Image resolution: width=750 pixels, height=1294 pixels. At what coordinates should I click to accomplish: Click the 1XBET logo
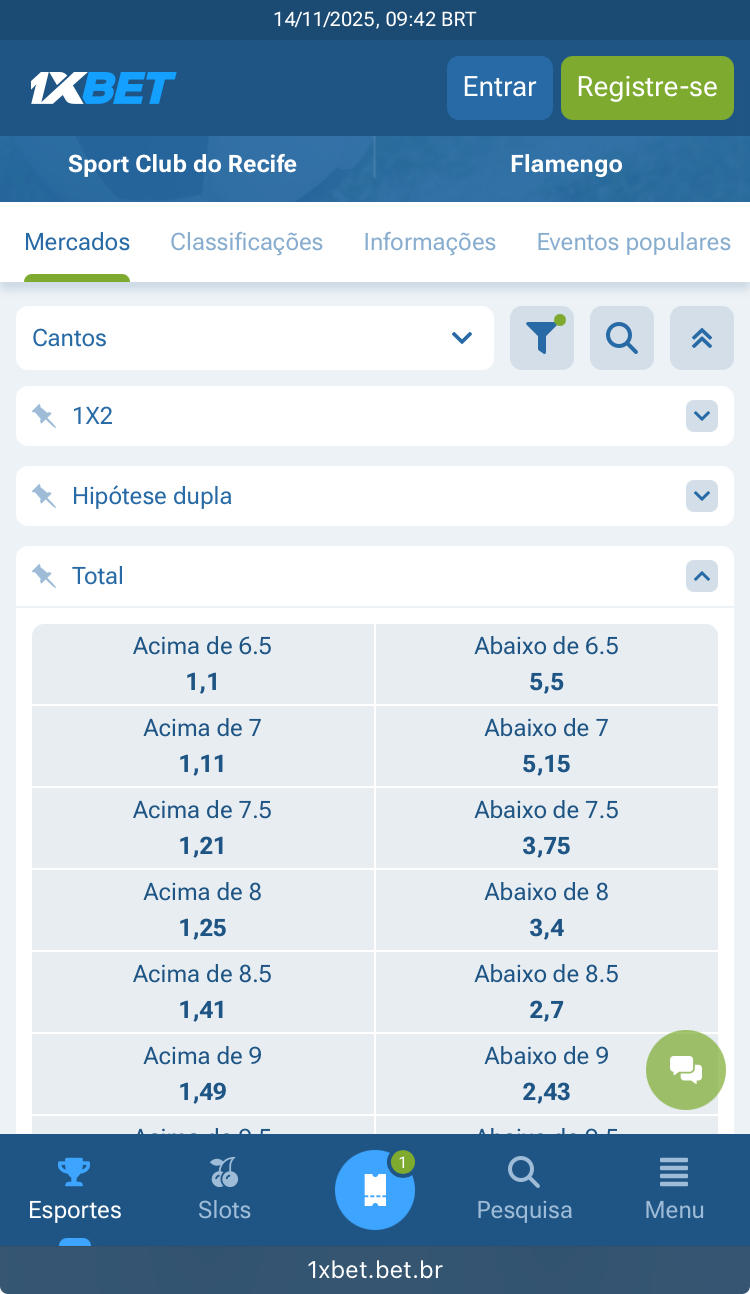[x=103, y=88]
